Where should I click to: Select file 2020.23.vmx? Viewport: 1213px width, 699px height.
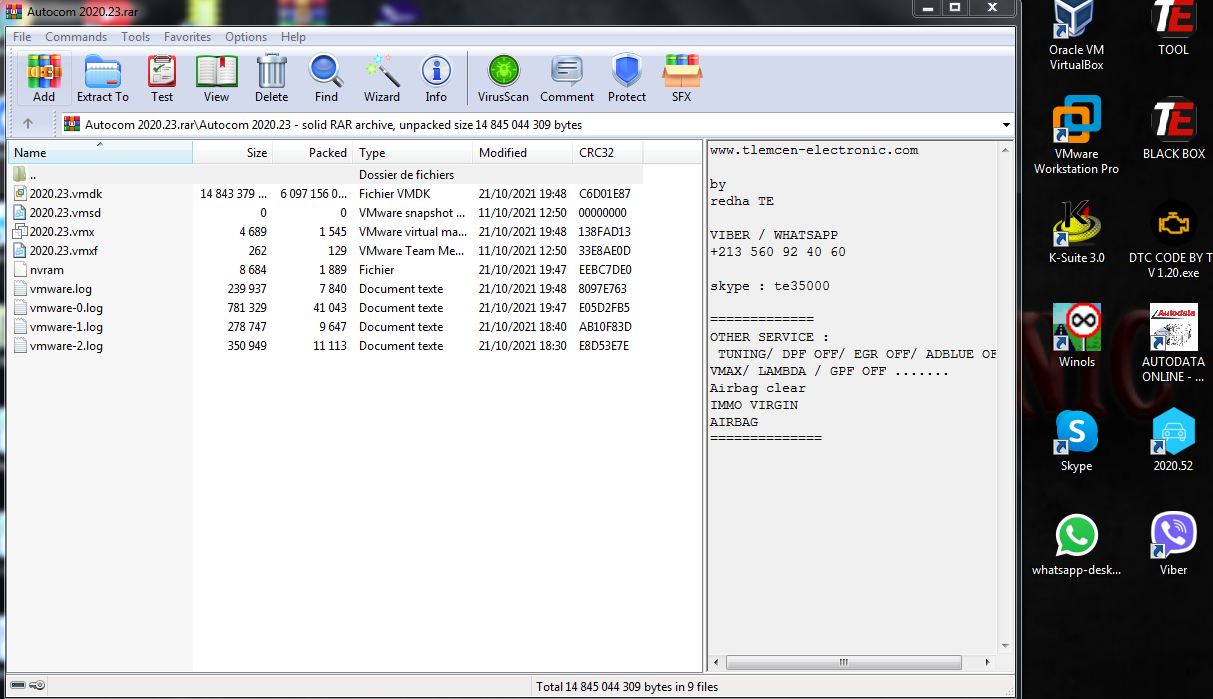tap(325, 232)
